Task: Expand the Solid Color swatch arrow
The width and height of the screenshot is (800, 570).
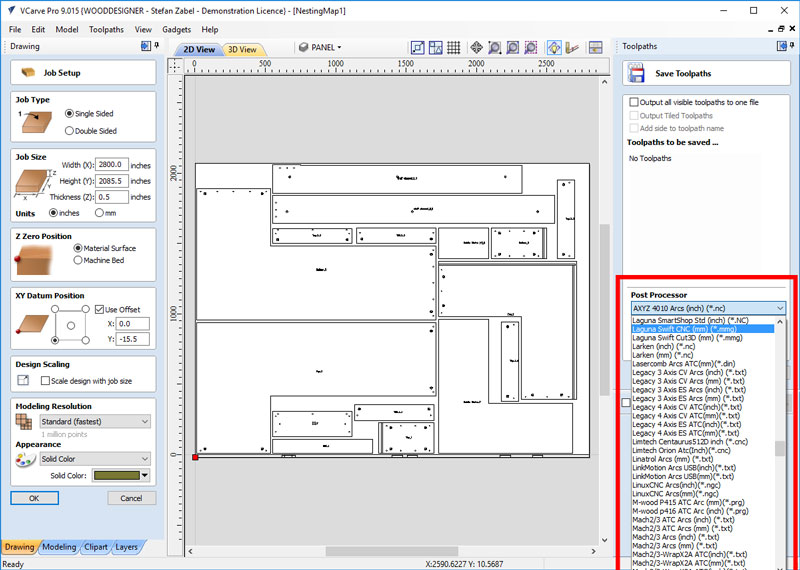Action: point(145,476)
